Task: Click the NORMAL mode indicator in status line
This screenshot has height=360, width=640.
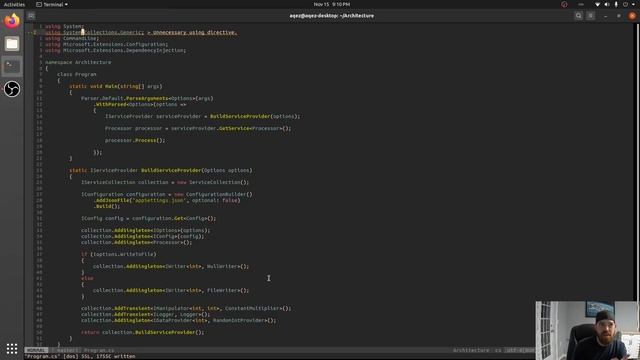Action: click(36, 350)
